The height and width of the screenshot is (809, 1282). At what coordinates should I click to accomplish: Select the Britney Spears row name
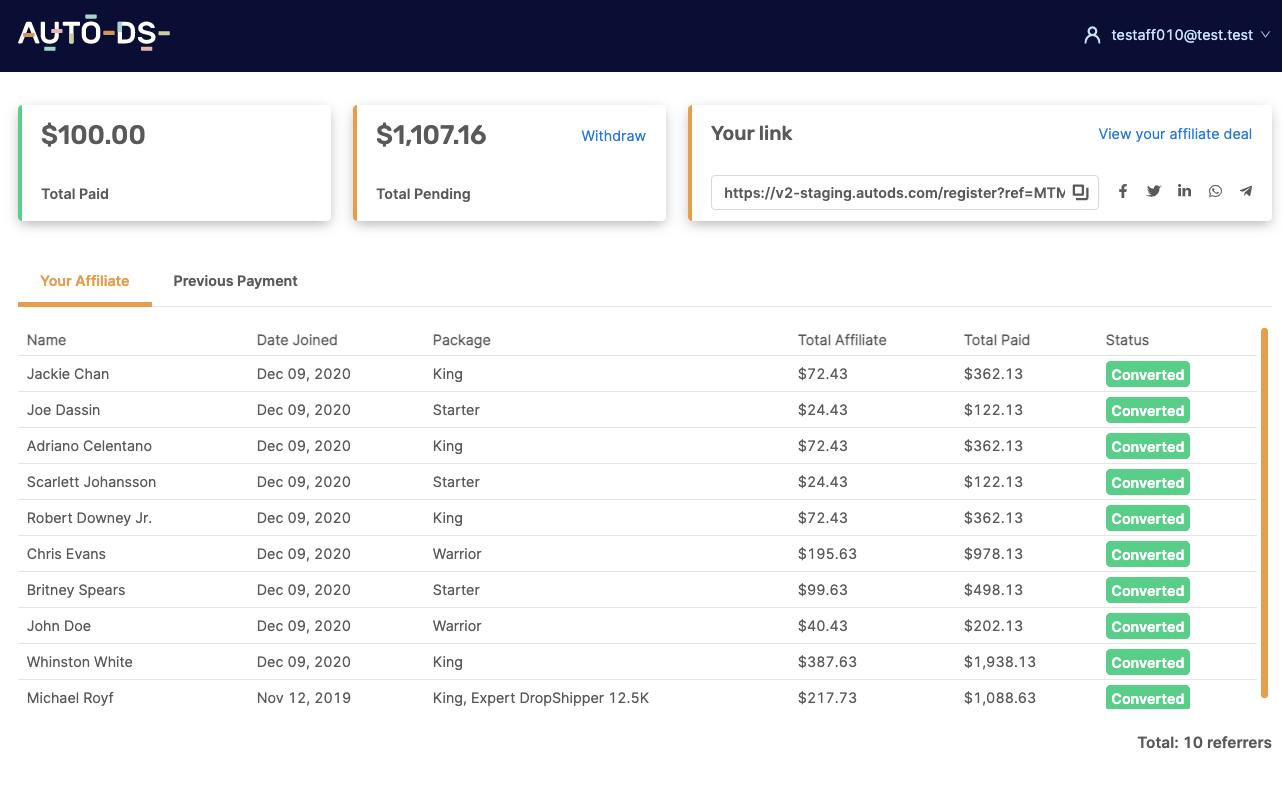pyautogui.click(x=76, y=590)
